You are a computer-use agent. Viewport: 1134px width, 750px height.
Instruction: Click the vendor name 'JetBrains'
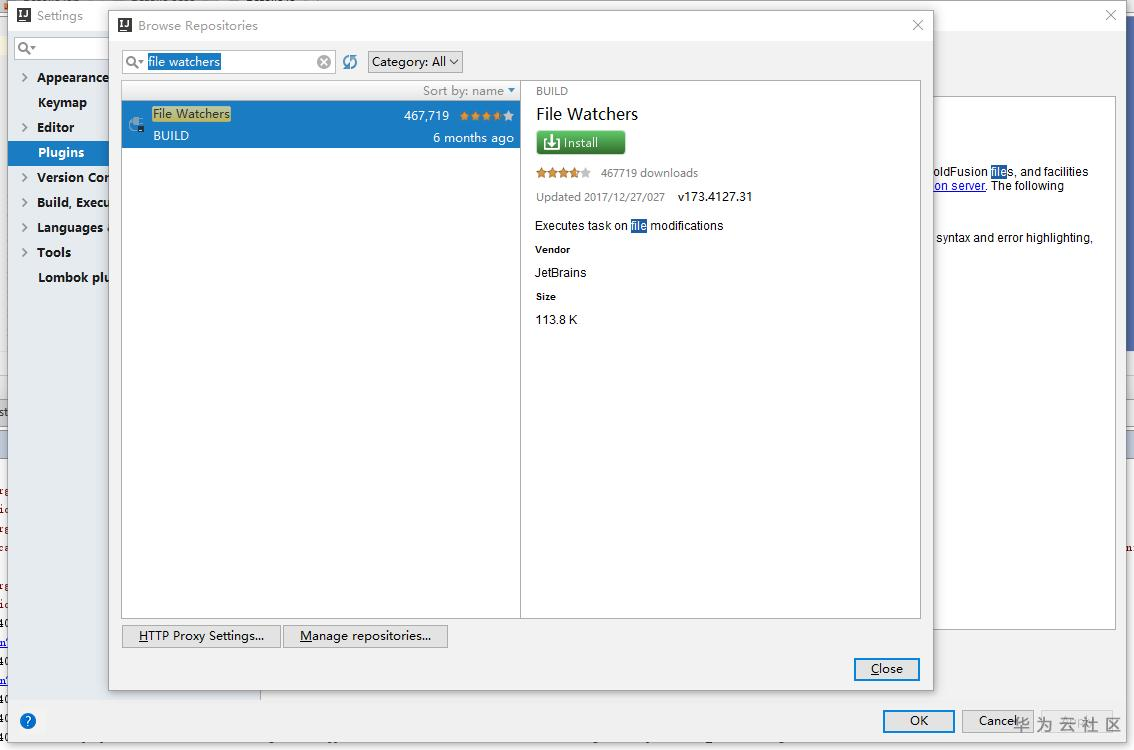[560, 273]
